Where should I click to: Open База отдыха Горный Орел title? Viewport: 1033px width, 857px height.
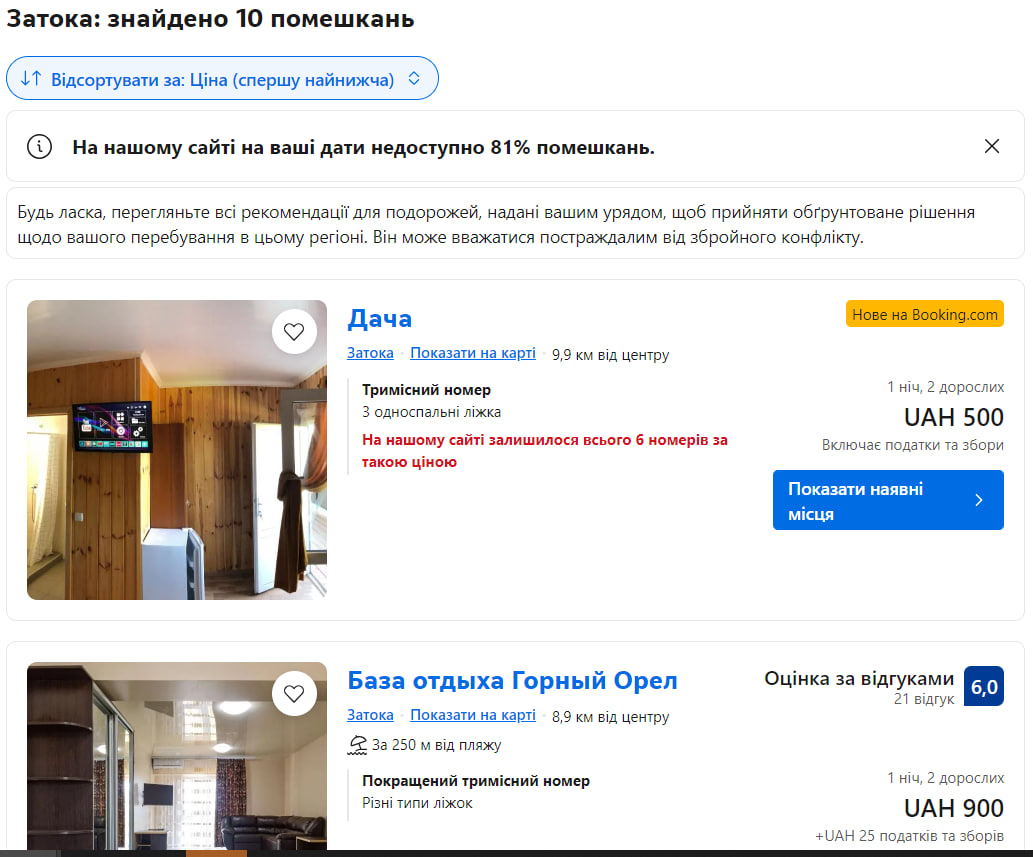pyautogui.click(x=512, y=680)
